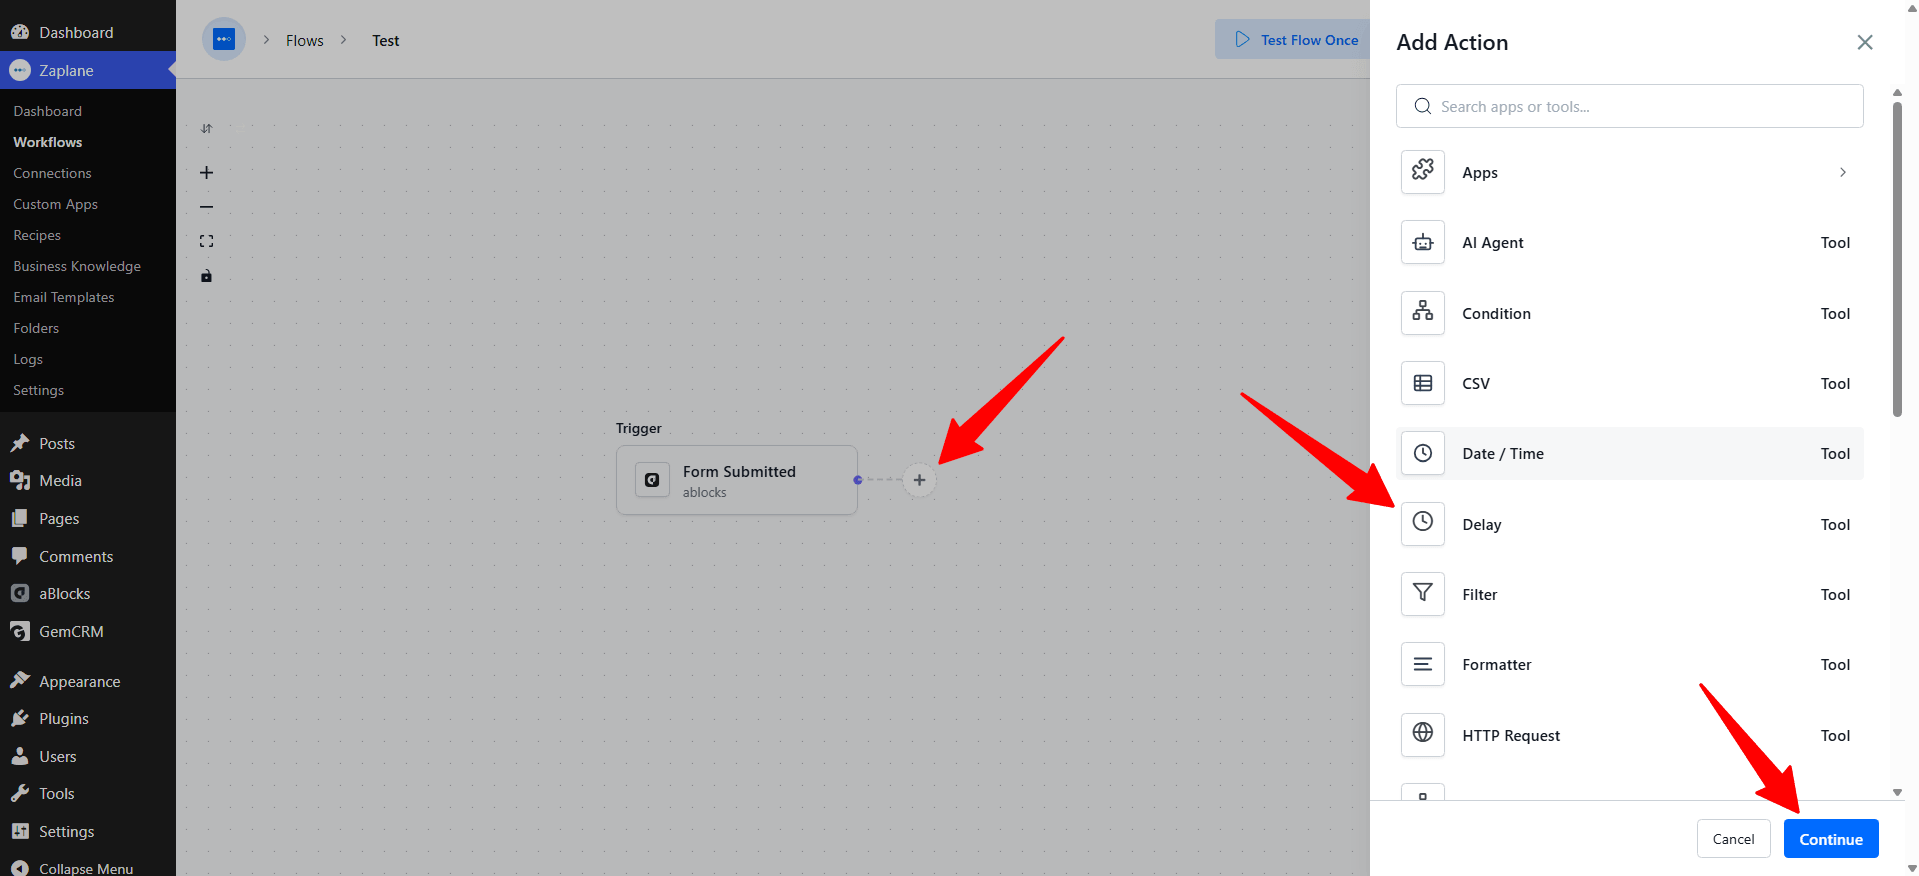This screenshot has height=876, width=1919.
Task: Click the Zaplane logo in breadcrumb
Action: pos(224,40)
